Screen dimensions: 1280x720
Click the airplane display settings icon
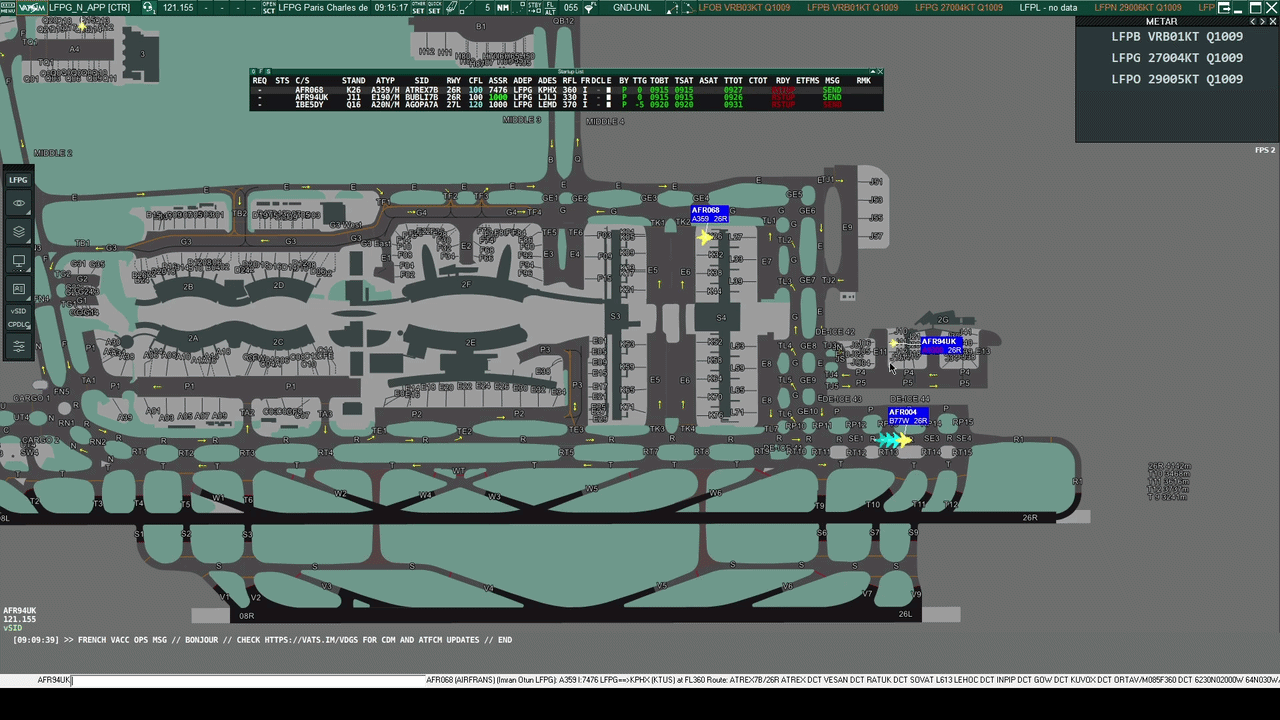click(x=451, y=7)
